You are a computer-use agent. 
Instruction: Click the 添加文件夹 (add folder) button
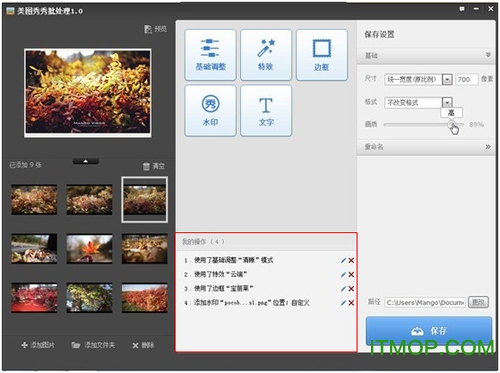[93, 345]
